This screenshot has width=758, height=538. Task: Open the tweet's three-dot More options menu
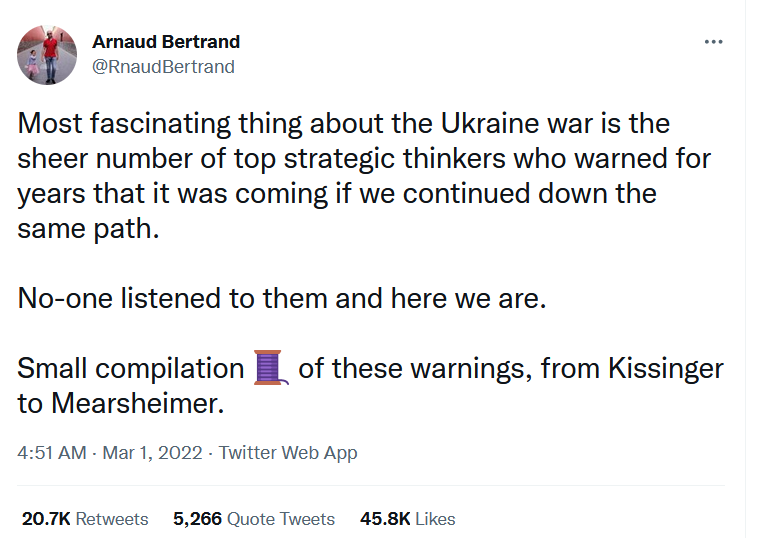(713, 42)
